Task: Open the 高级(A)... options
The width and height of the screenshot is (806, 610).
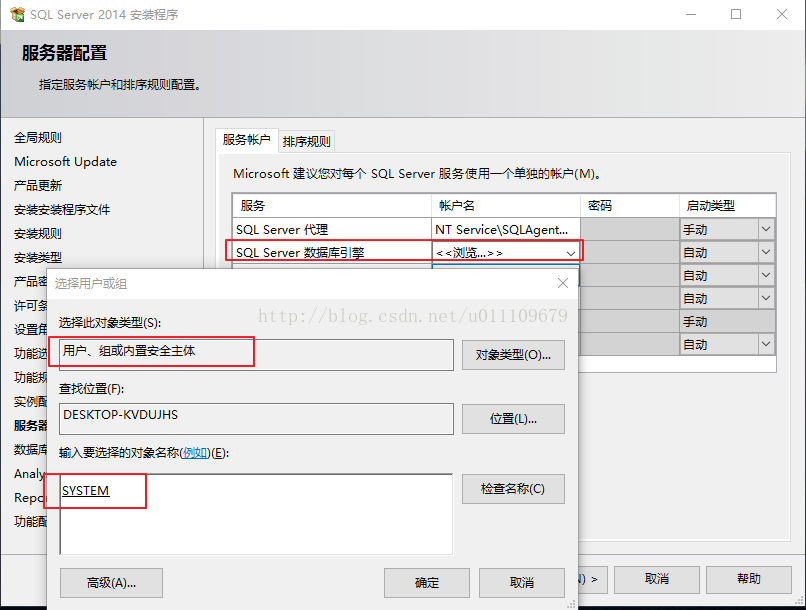Action: click(x=111, y=583)
